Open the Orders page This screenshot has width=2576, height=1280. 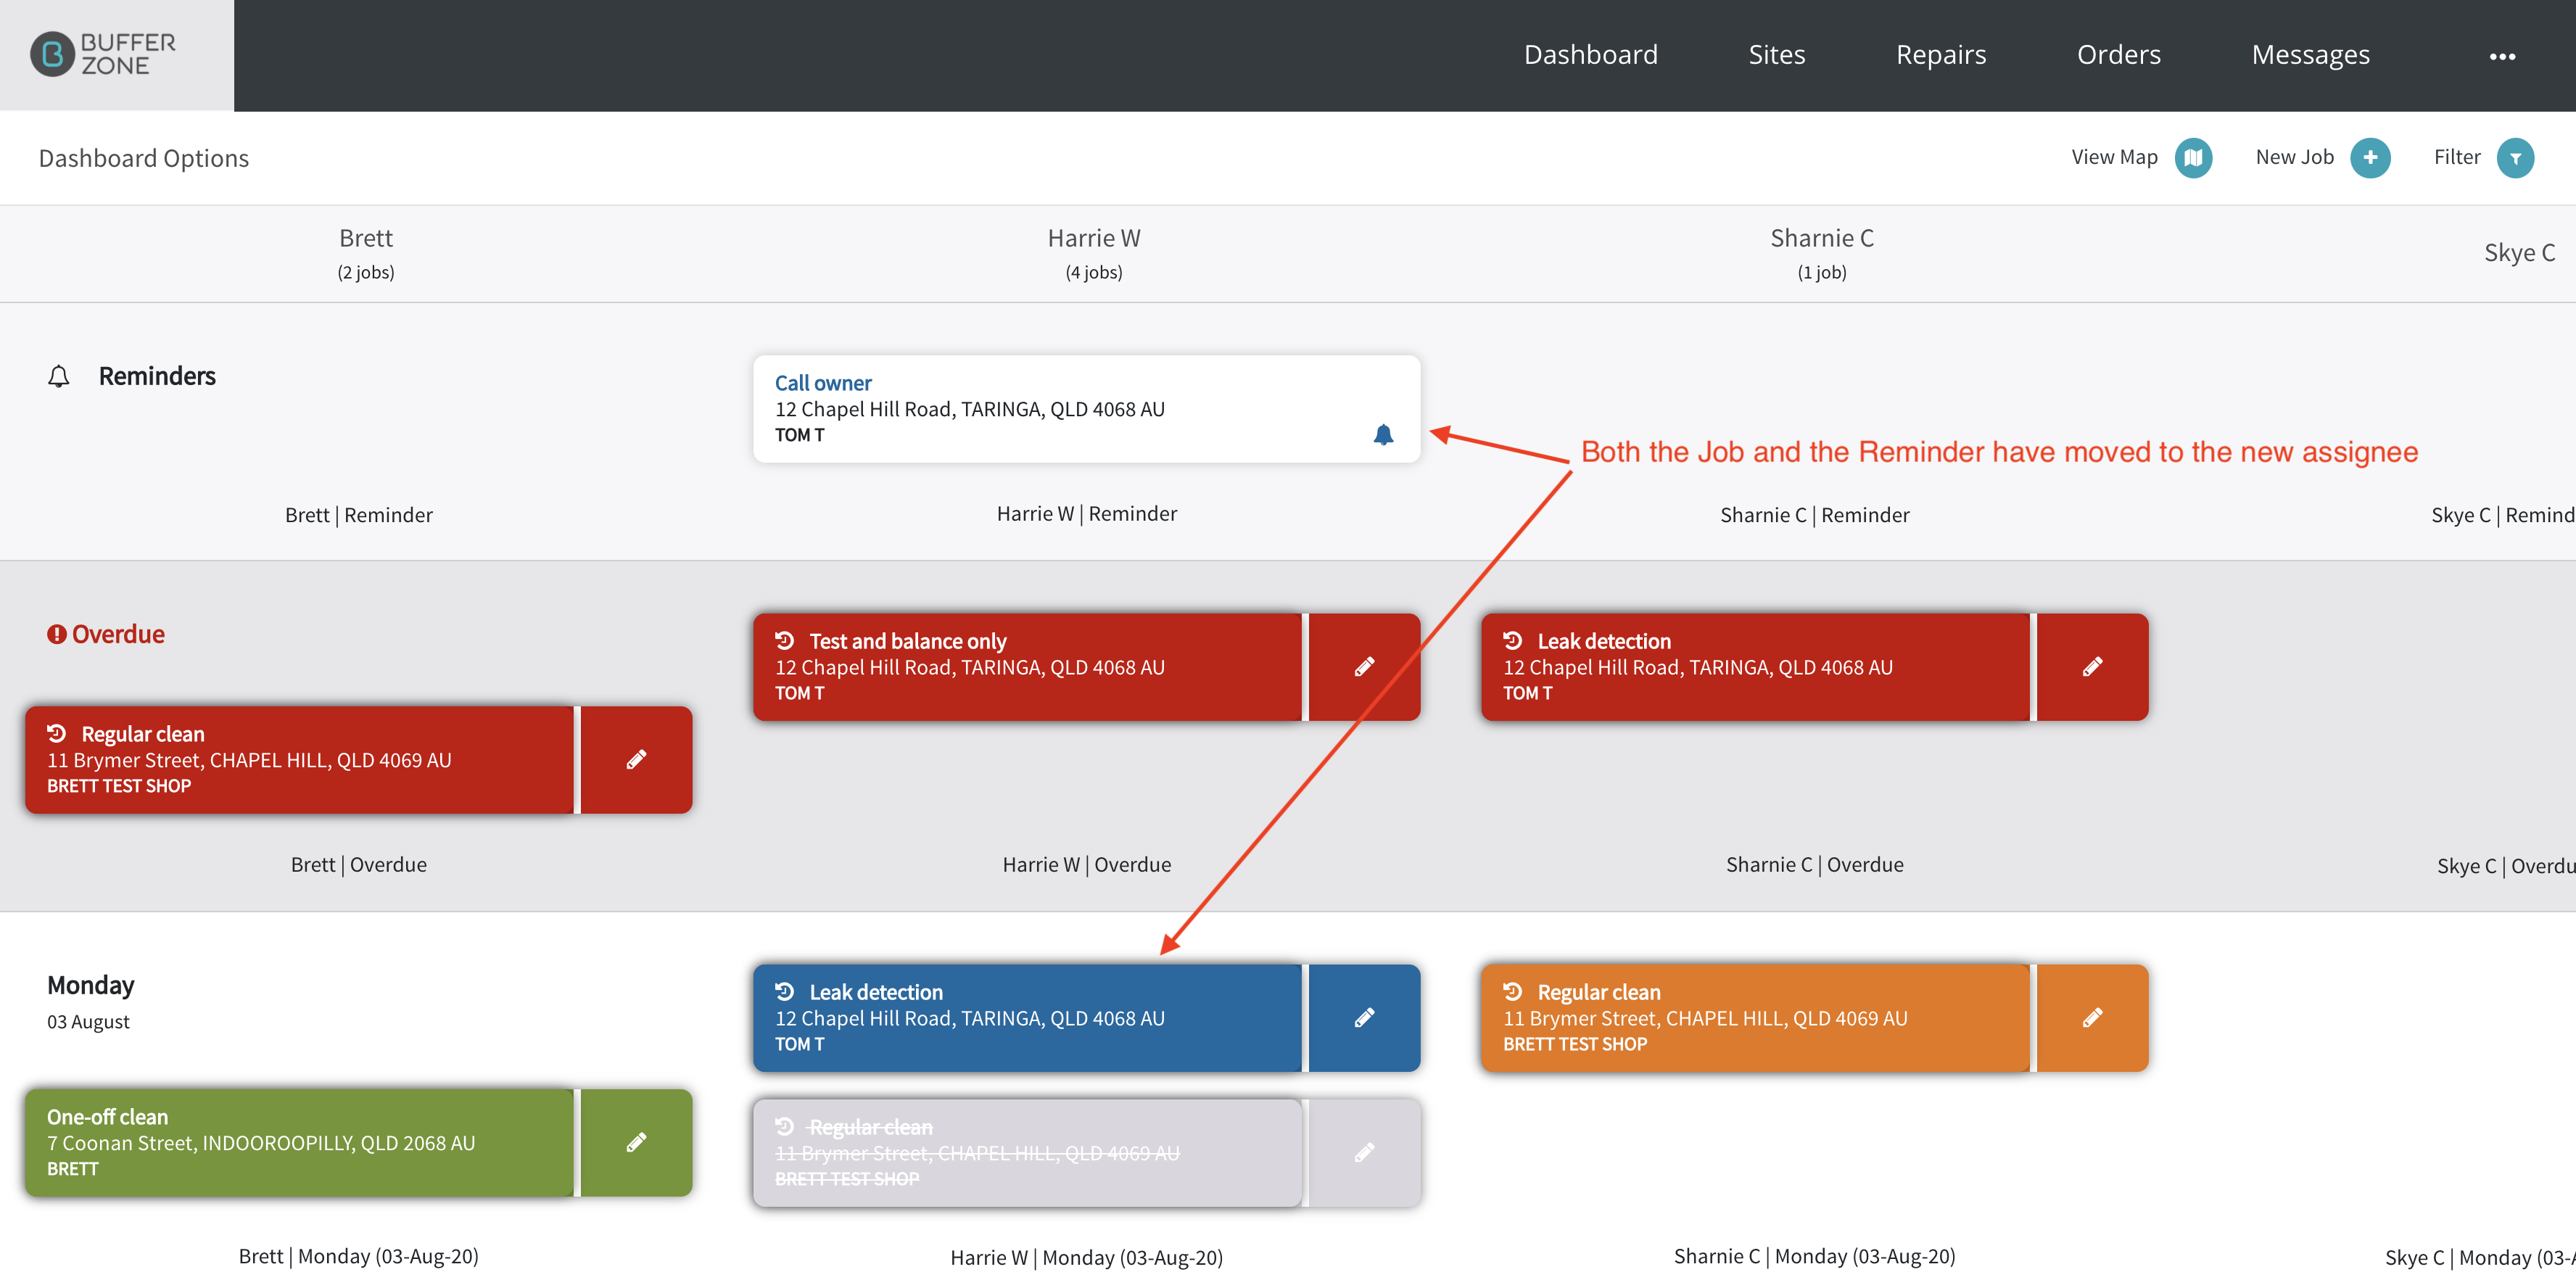[x=2118, y=55]
